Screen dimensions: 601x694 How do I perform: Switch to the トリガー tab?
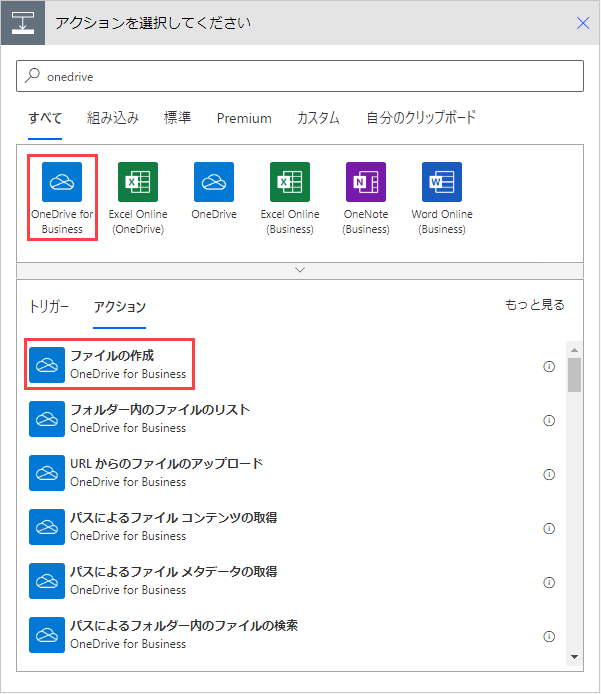point(49,307)
